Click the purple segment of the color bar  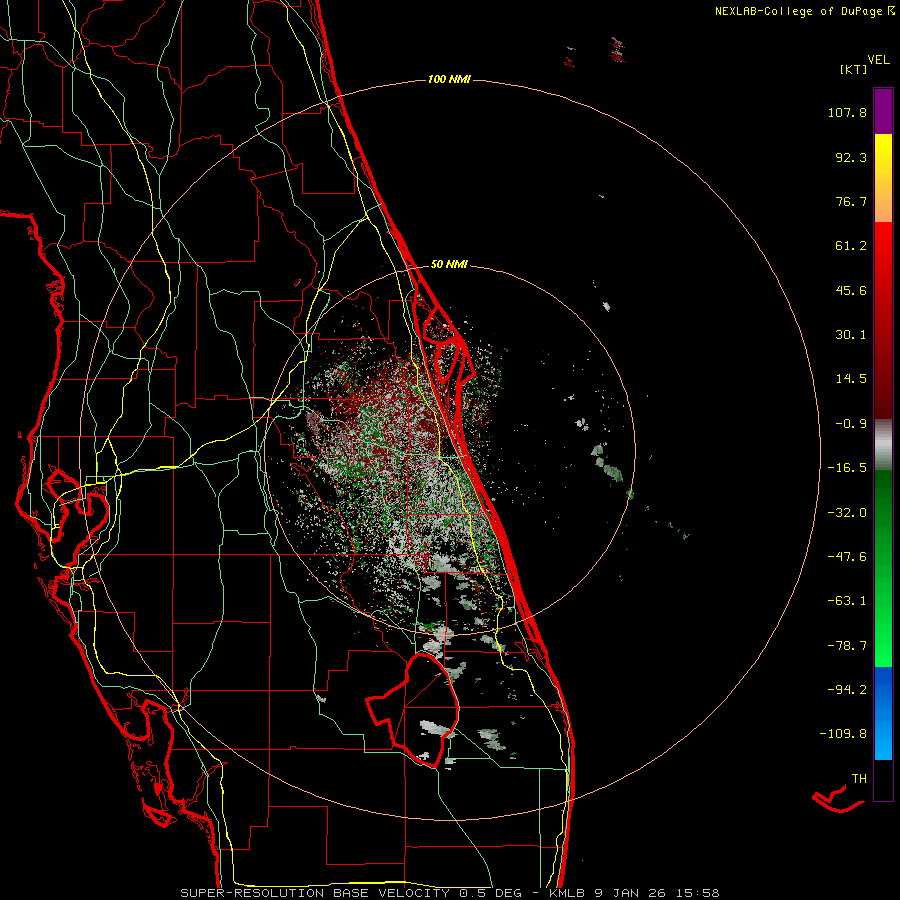click(x=883, y=111)
